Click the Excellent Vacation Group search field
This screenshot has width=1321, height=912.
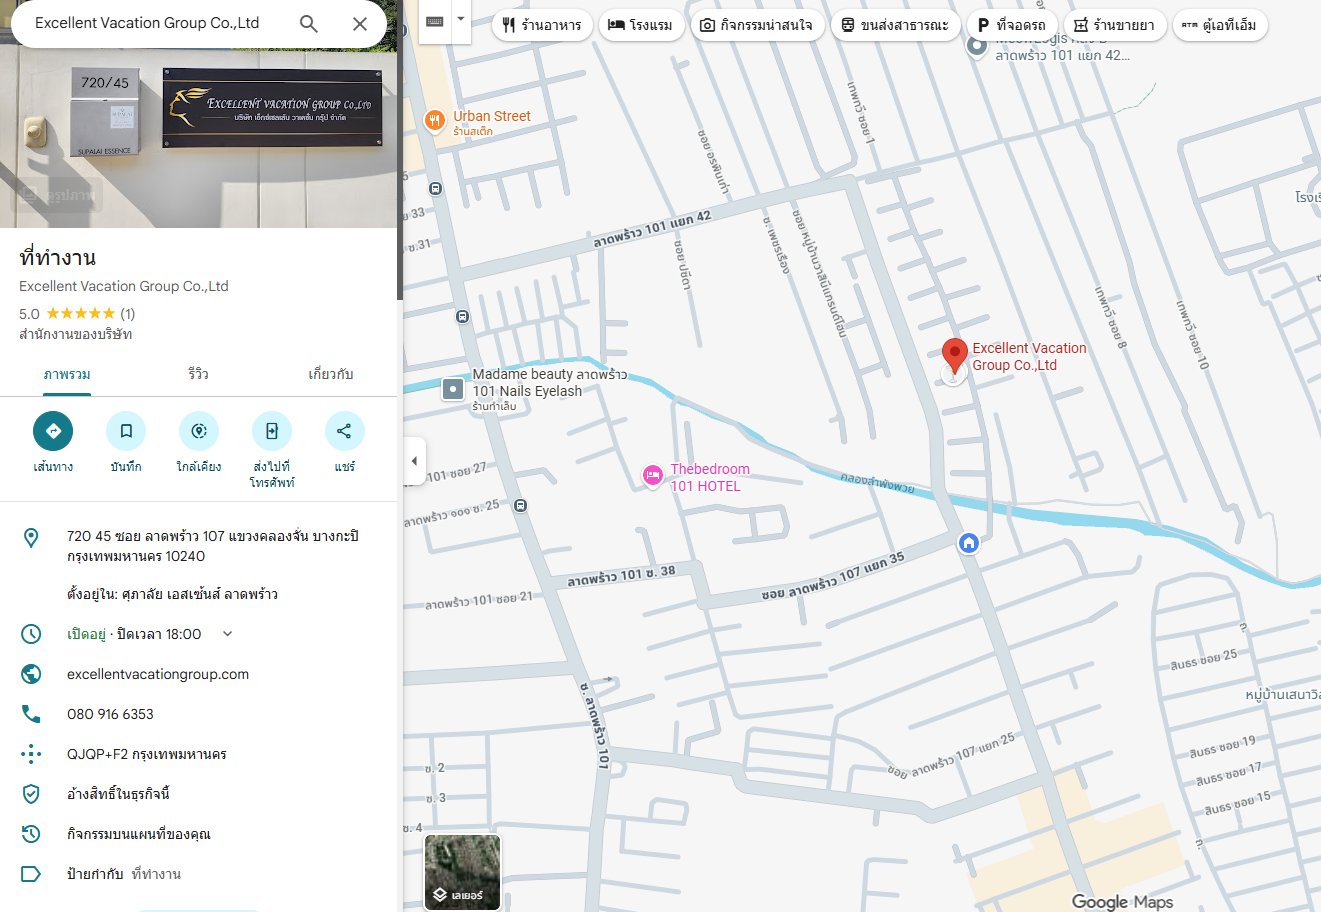pyautogui.click(x=150, y=23)
